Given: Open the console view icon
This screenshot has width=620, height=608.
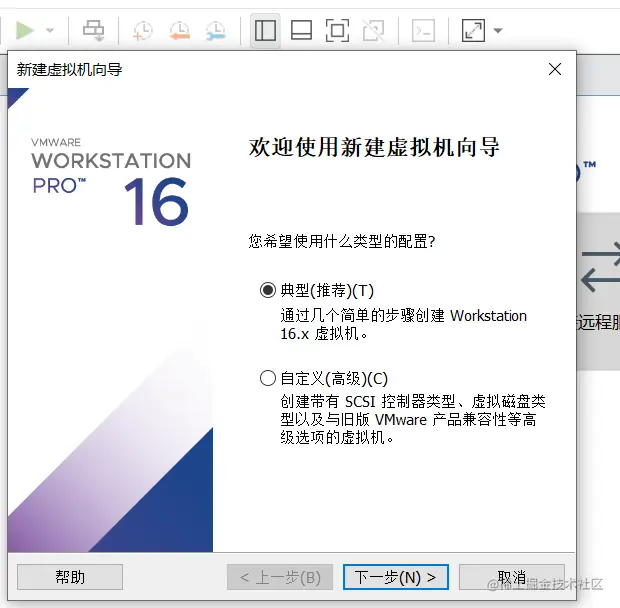Looking at the screenshot, I should 423,30.
